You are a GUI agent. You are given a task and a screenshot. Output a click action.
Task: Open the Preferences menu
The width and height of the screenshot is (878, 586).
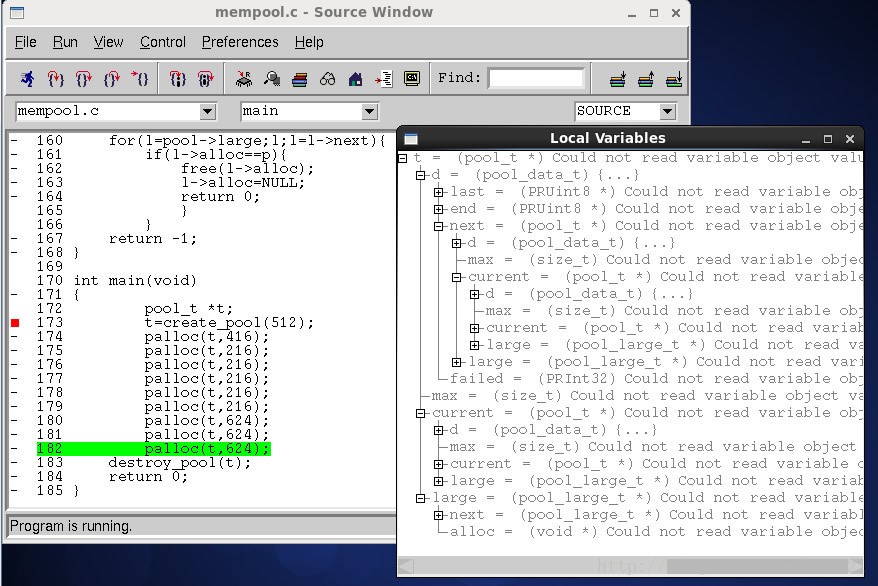(x=240, y=42)
